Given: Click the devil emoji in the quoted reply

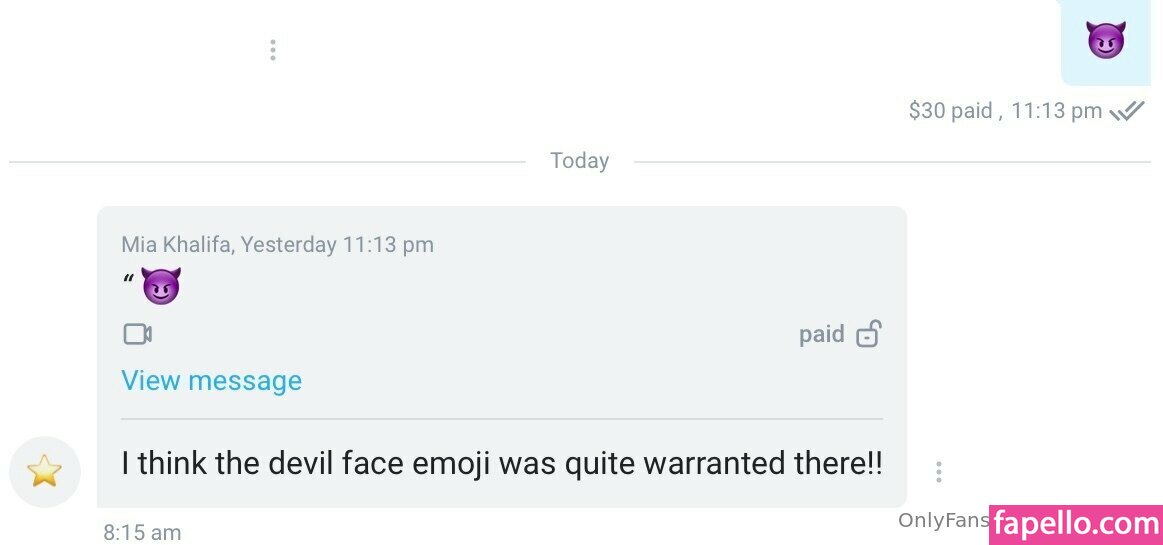Looking at the screenshot, I should tap(161, 287).
